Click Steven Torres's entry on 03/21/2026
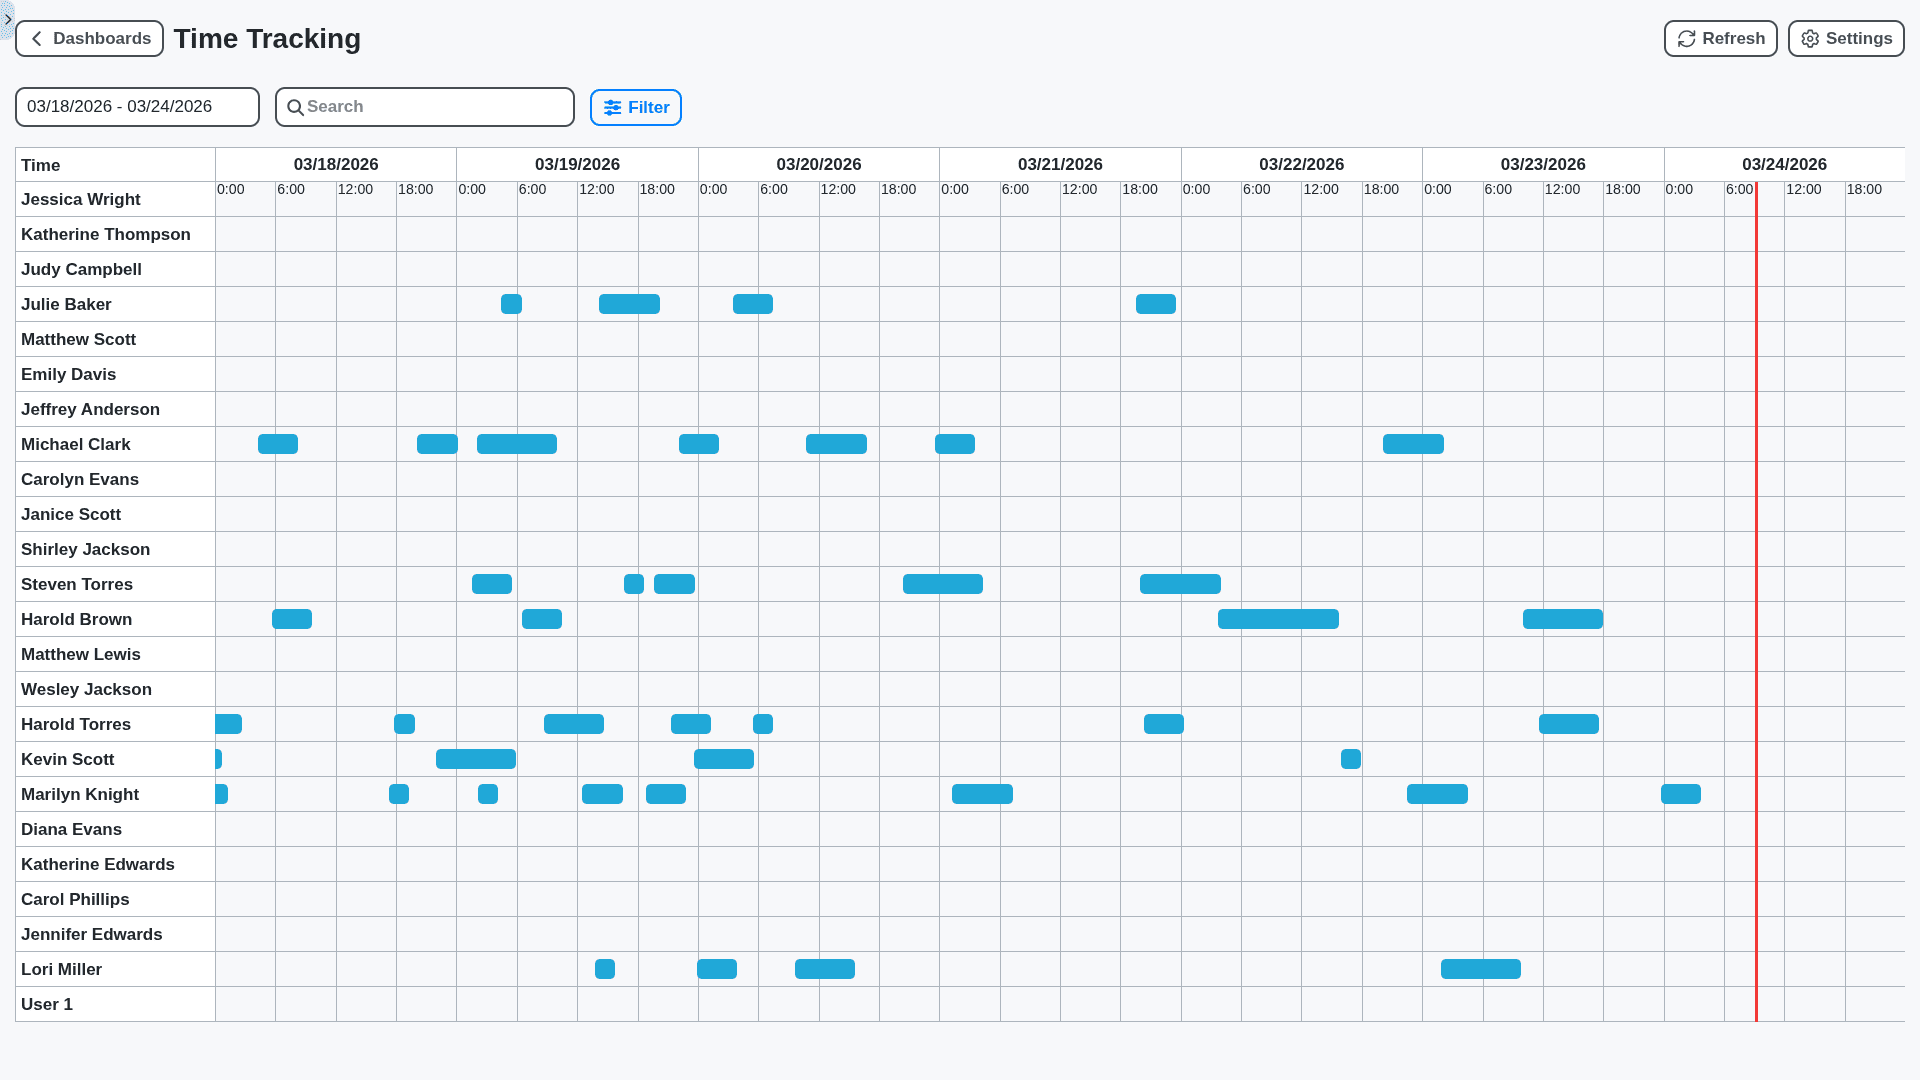 coord(942,584)
